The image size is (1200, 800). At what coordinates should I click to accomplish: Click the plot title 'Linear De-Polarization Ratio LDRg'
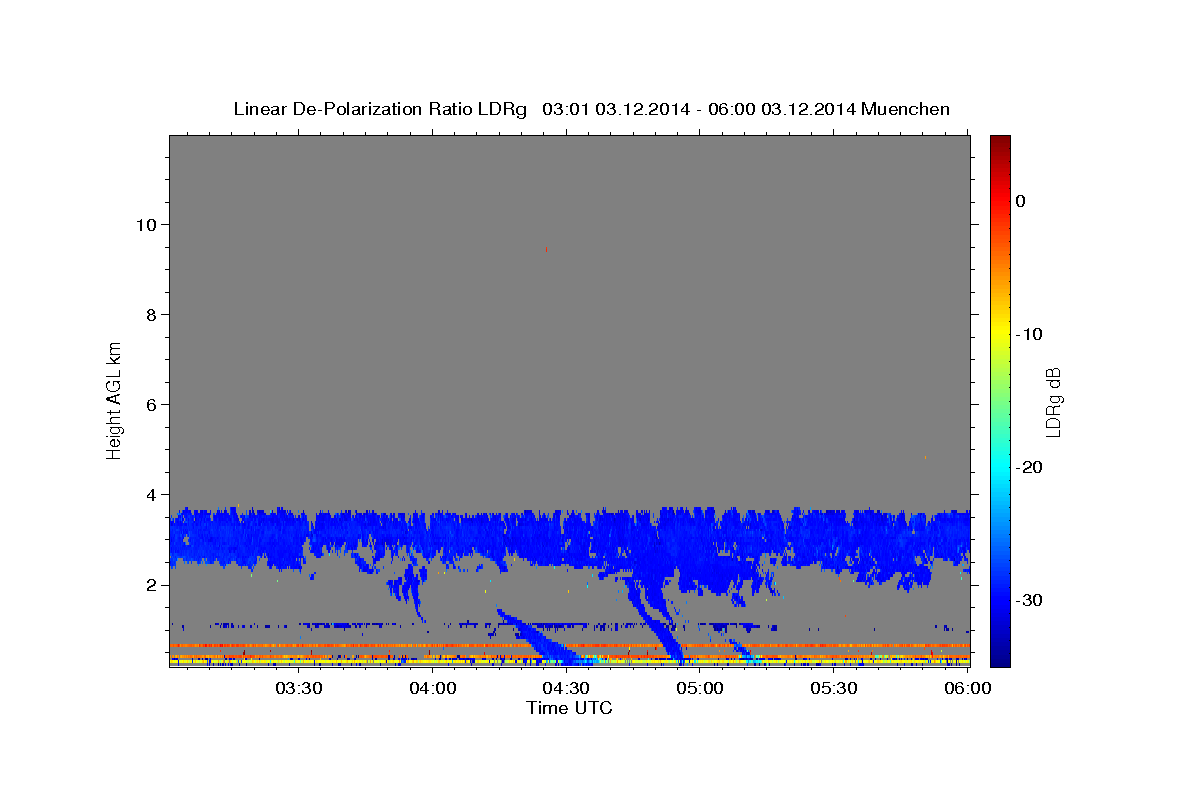[380, 109]
